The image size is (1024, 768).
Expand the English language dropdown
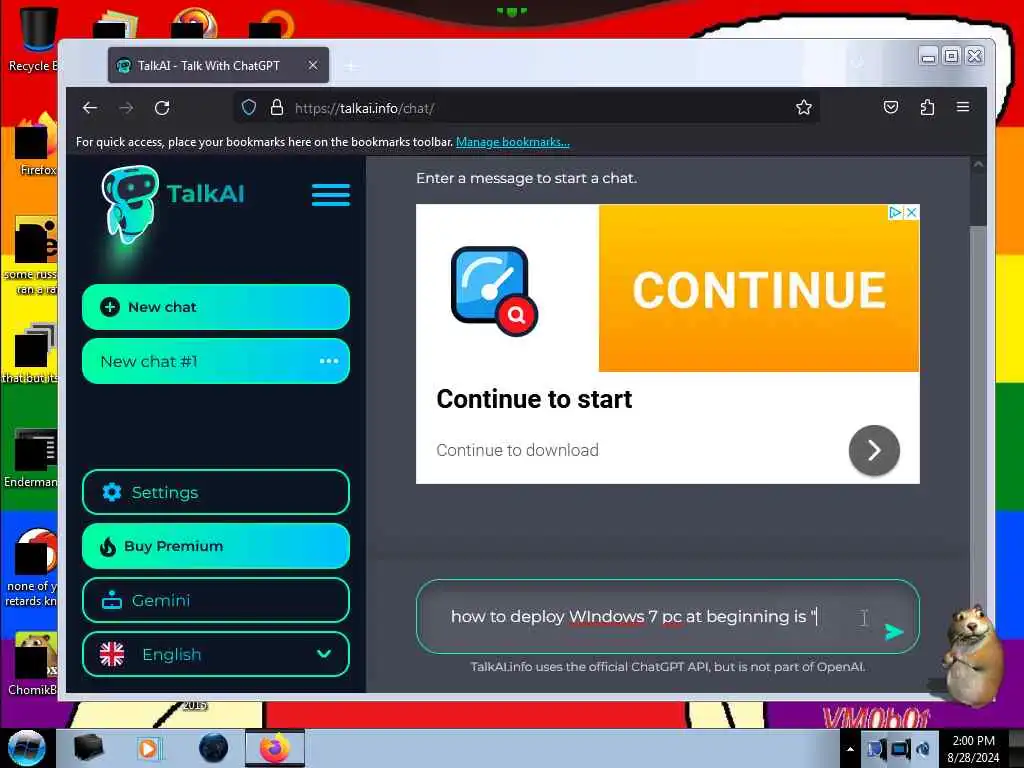tap(216, 654)
